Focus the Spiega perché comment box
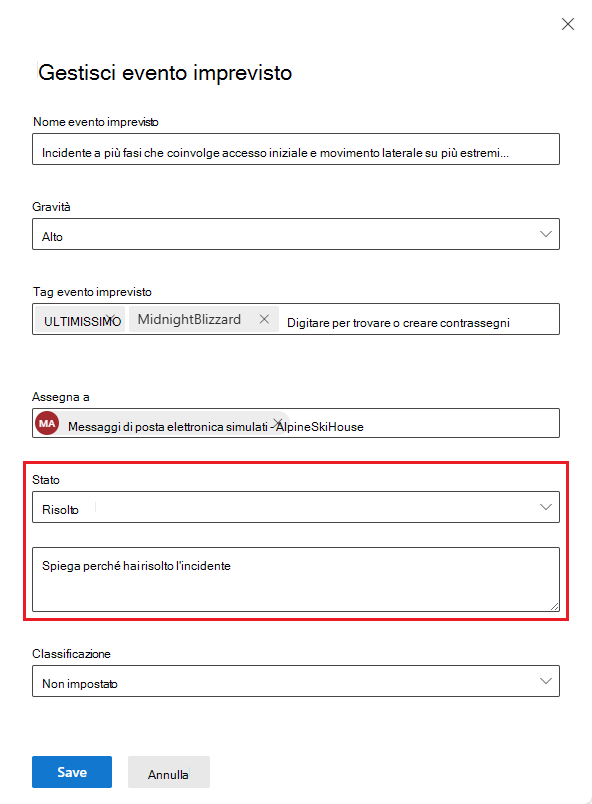The width and height of the screenshot is (592, 804). (295, 578)
